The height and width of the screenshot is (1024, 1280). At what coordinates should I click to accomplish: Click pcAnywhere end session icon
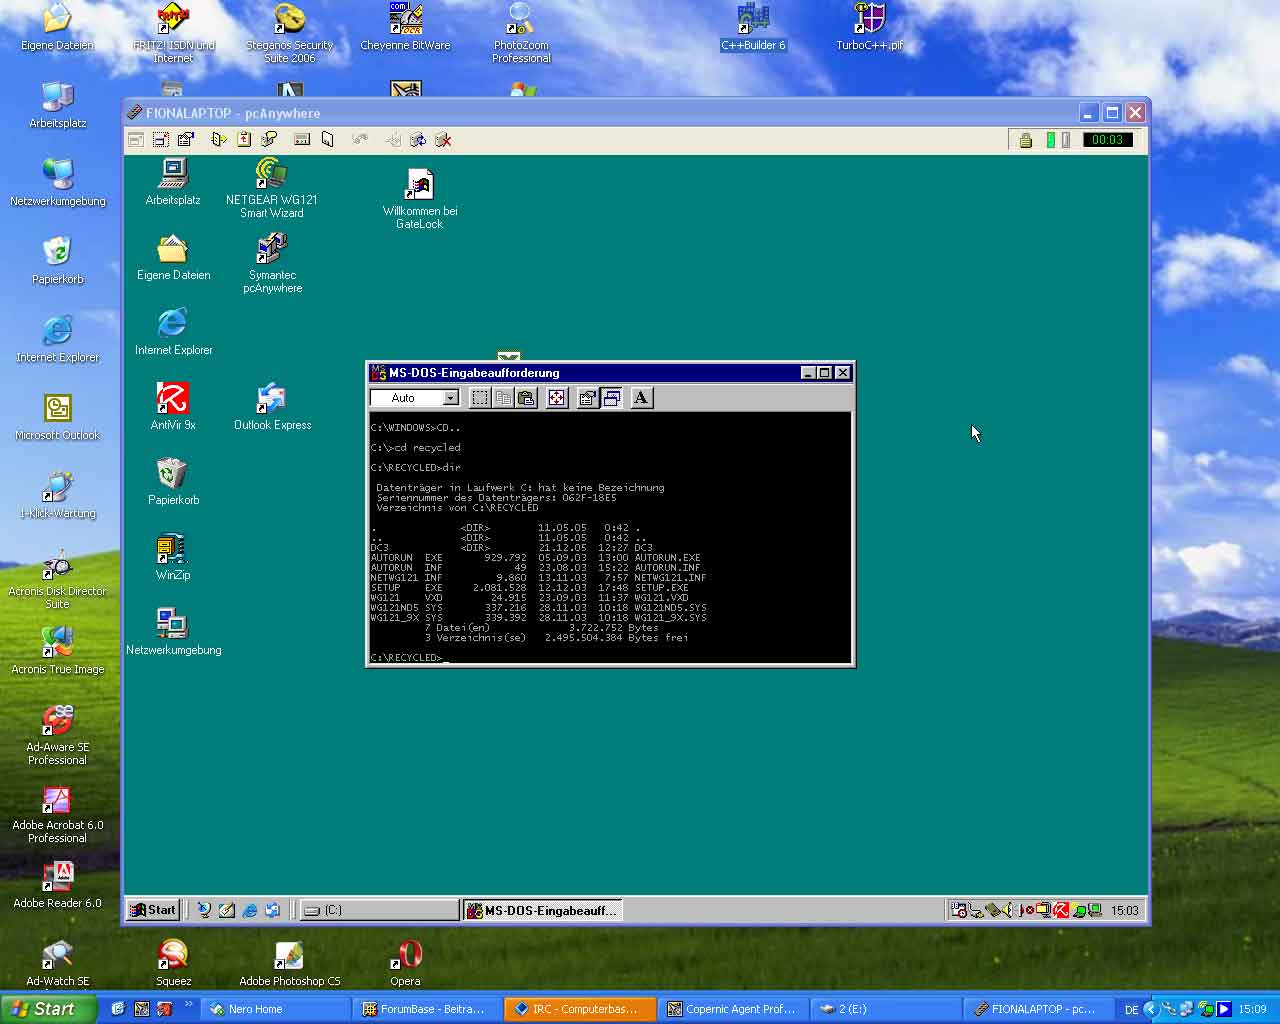443,140
